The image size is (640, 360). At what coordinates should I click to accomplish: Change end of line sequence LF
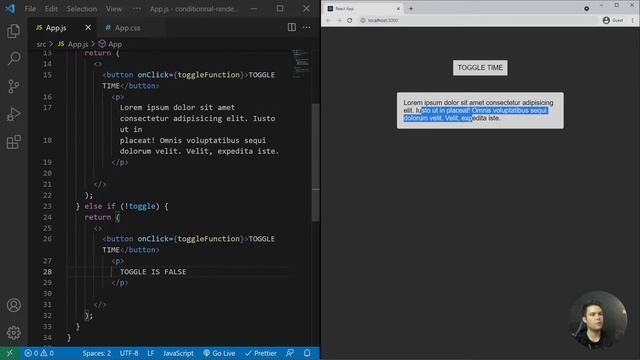coord(151,353)
